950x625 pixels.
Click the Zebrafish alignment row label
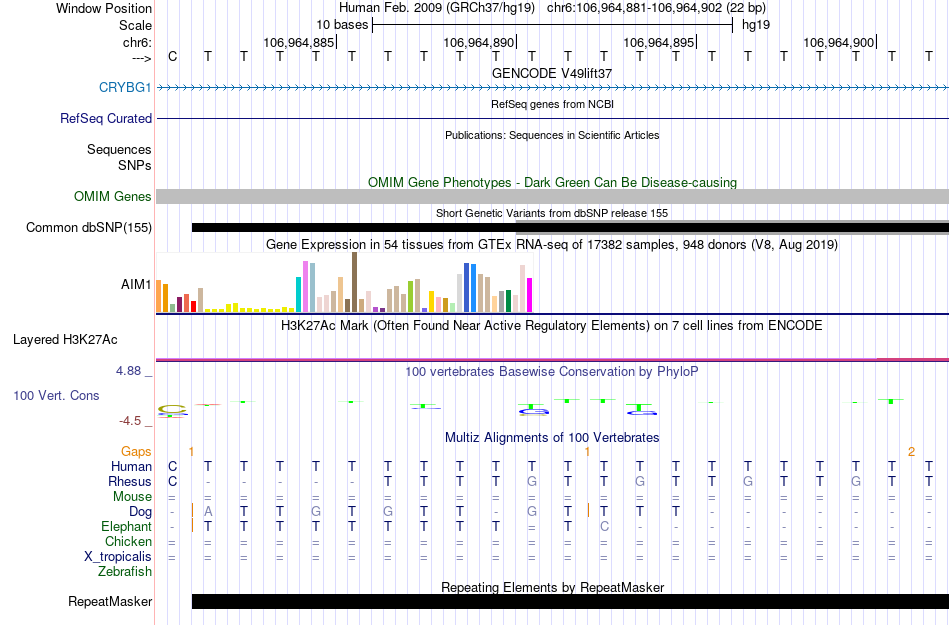click(125, 571)
